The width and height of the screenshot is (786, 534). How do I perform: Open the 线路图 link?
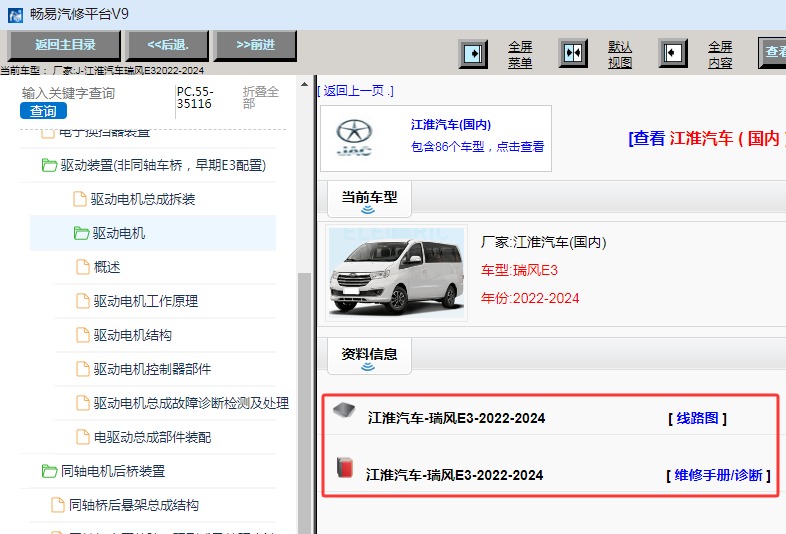click(697, 418)
